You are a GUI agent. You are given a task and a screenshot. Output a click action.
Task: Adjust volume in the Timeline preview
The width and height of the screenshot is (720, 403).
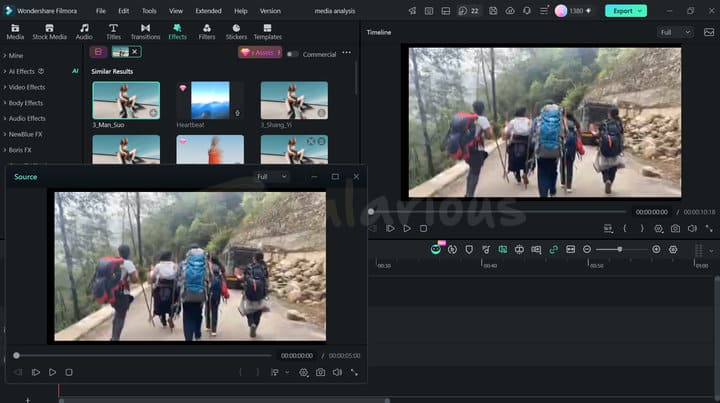click(692, 228)
